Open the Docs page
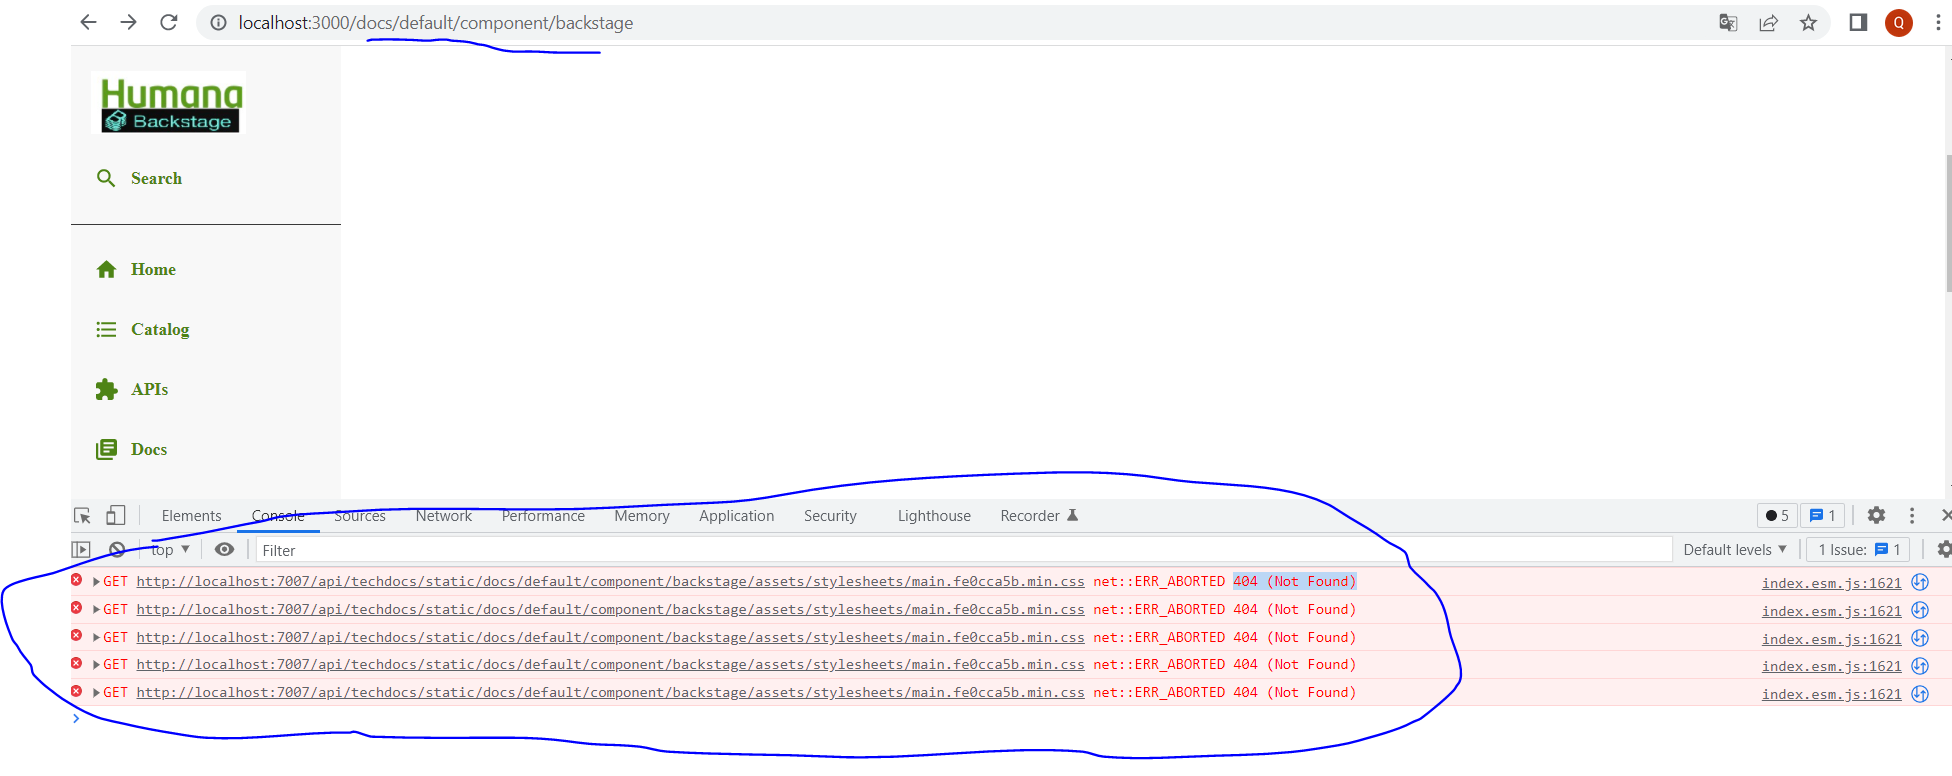The width and height of the screenshot is (1952, 776). coord(149,449)
